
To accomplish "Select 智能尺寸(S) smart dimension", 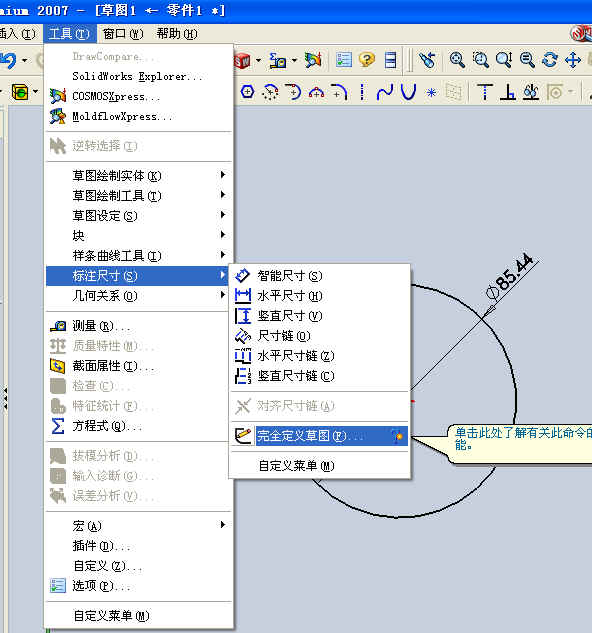I will click(x=320, y=276).
